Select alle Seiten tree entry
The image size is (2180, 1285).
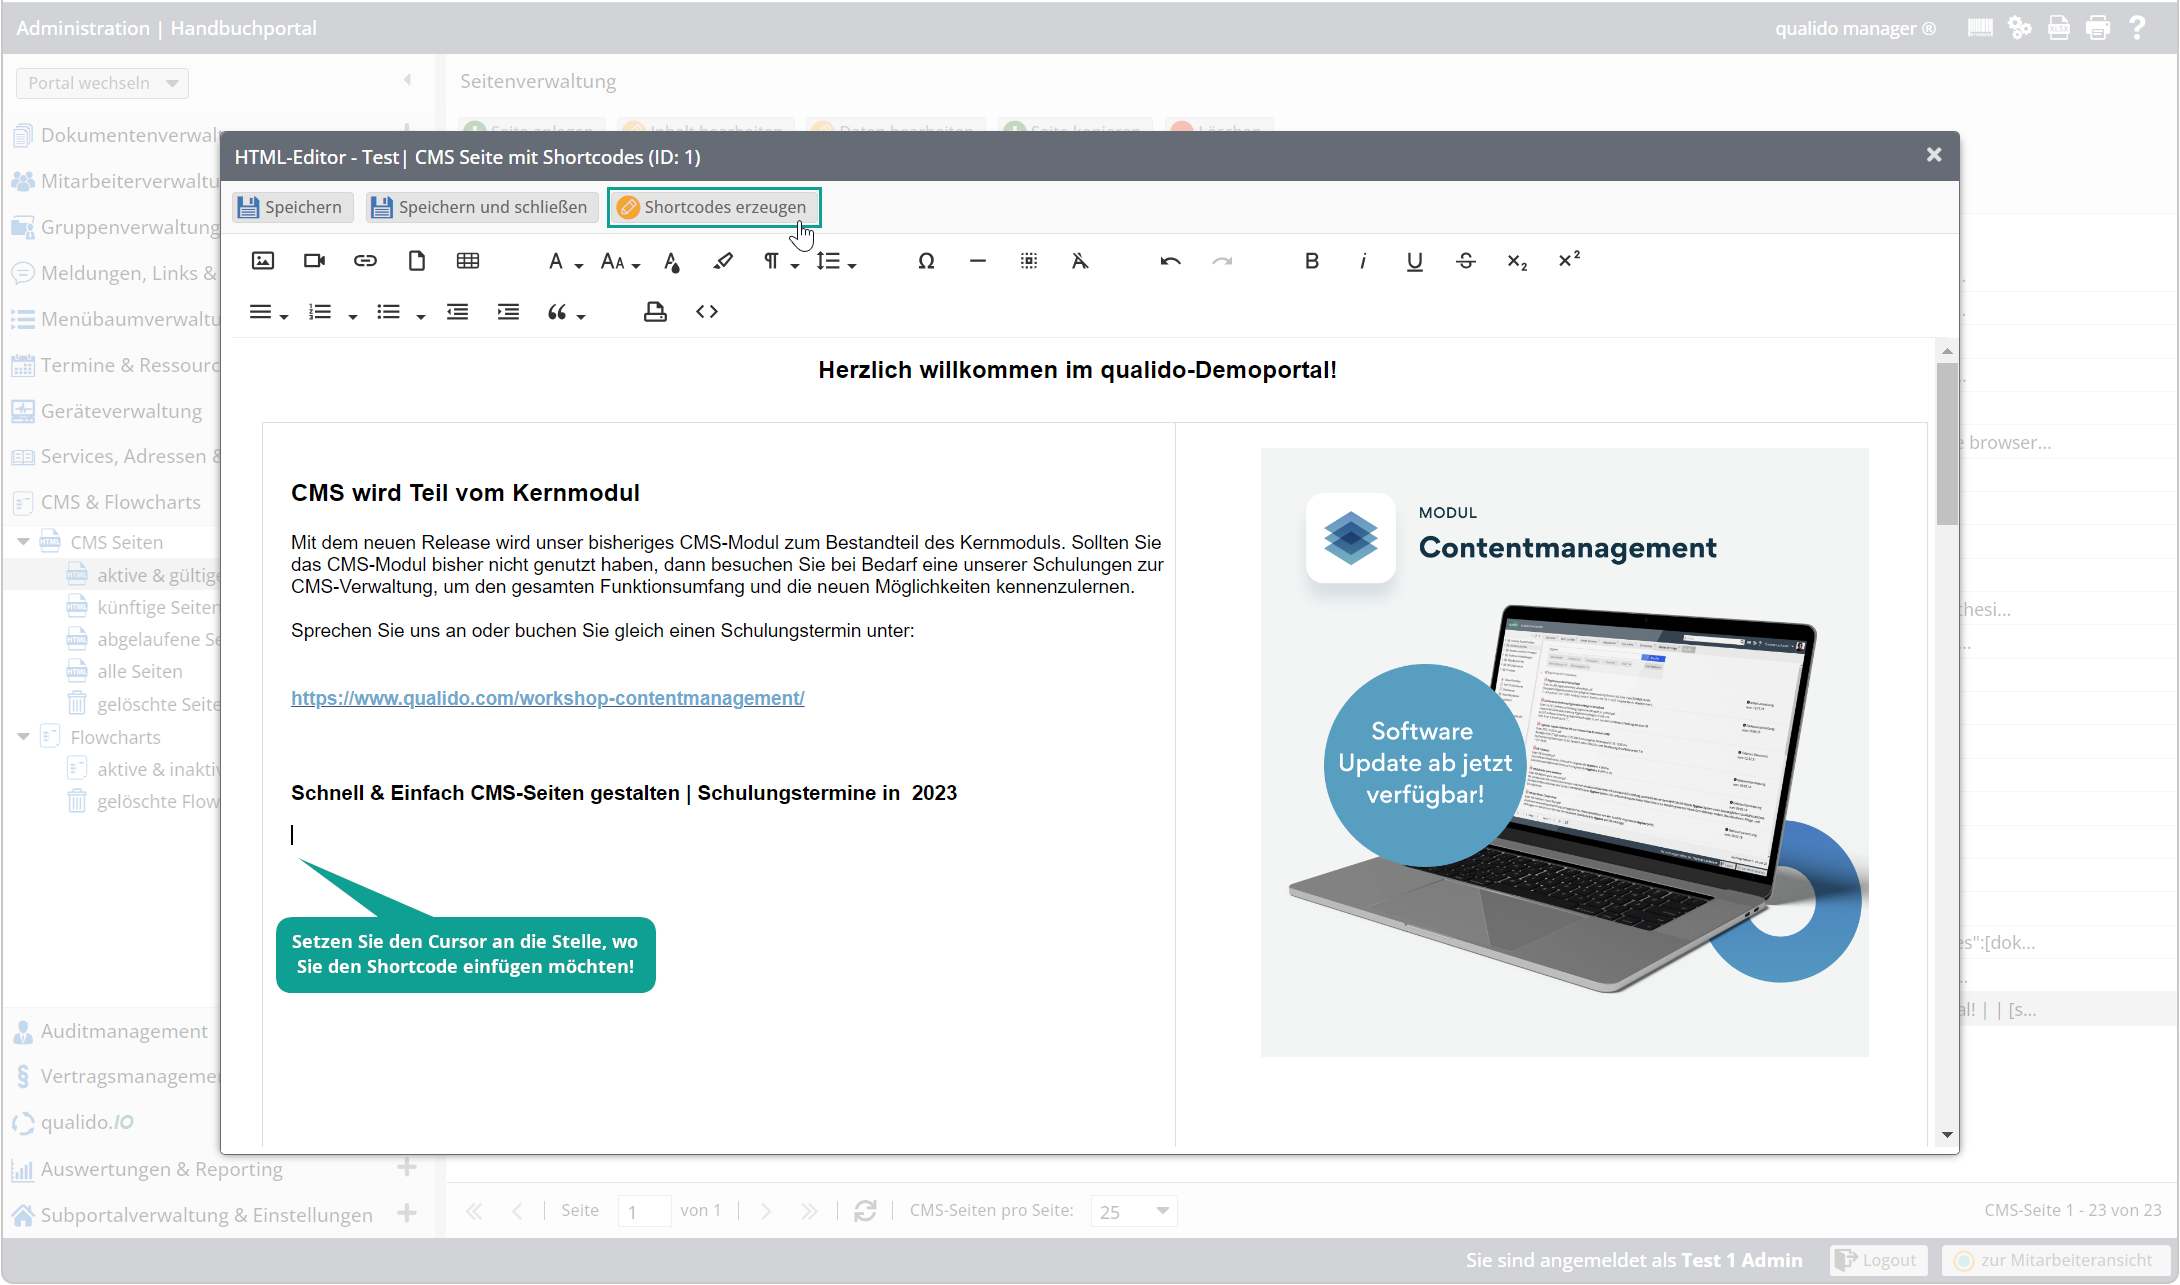tap(139, 671)
